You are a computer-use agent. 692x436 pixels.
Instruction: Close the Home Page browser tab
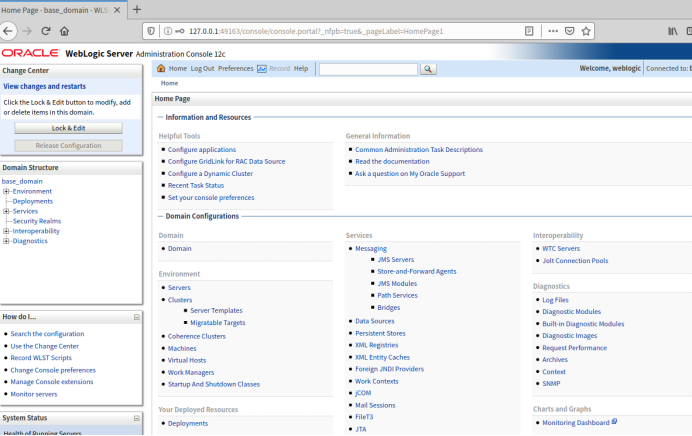[117, 10]
